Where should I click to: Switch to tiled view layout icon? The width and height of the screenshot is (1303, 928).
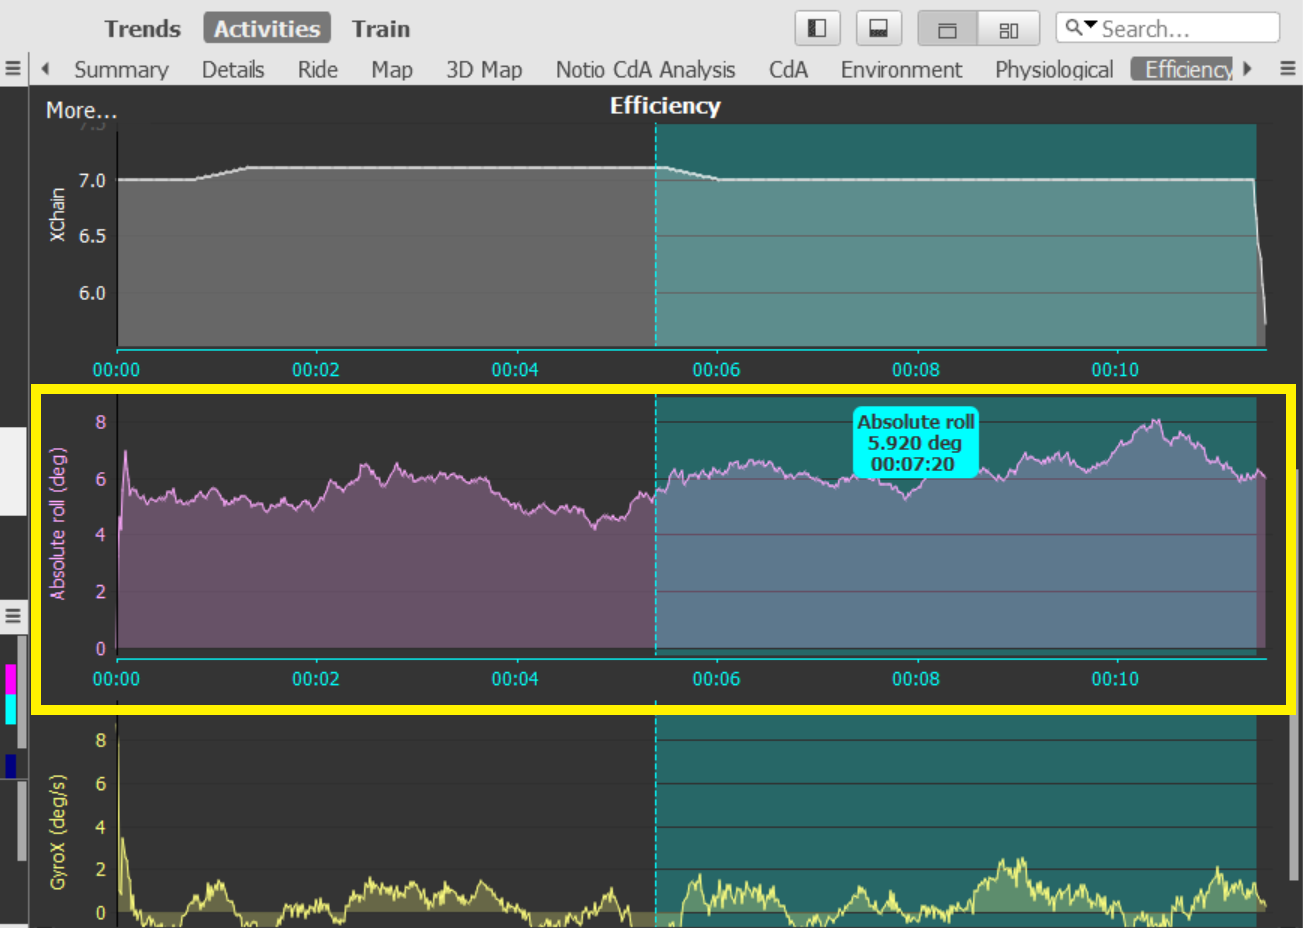[1009, 28]
